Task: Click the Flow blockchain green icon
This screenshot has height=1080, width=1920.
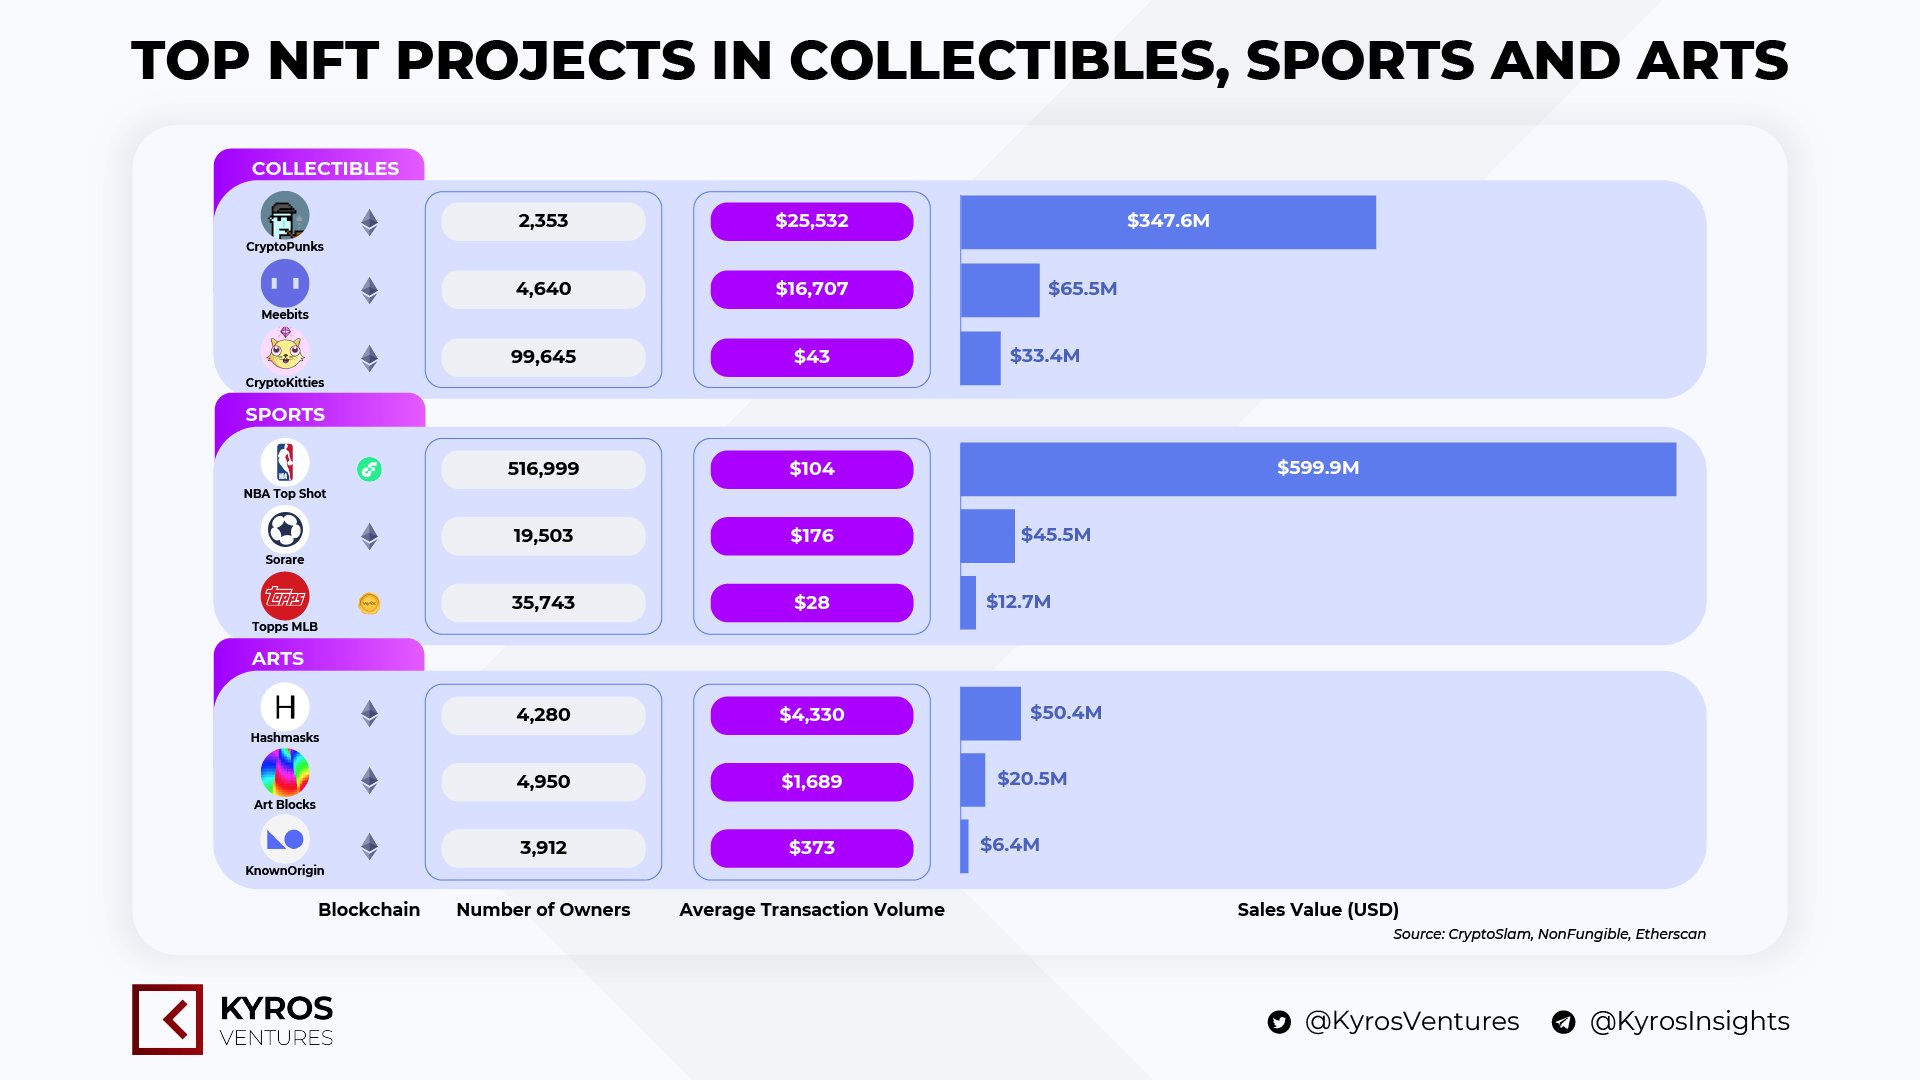Action: coord(369,469)
